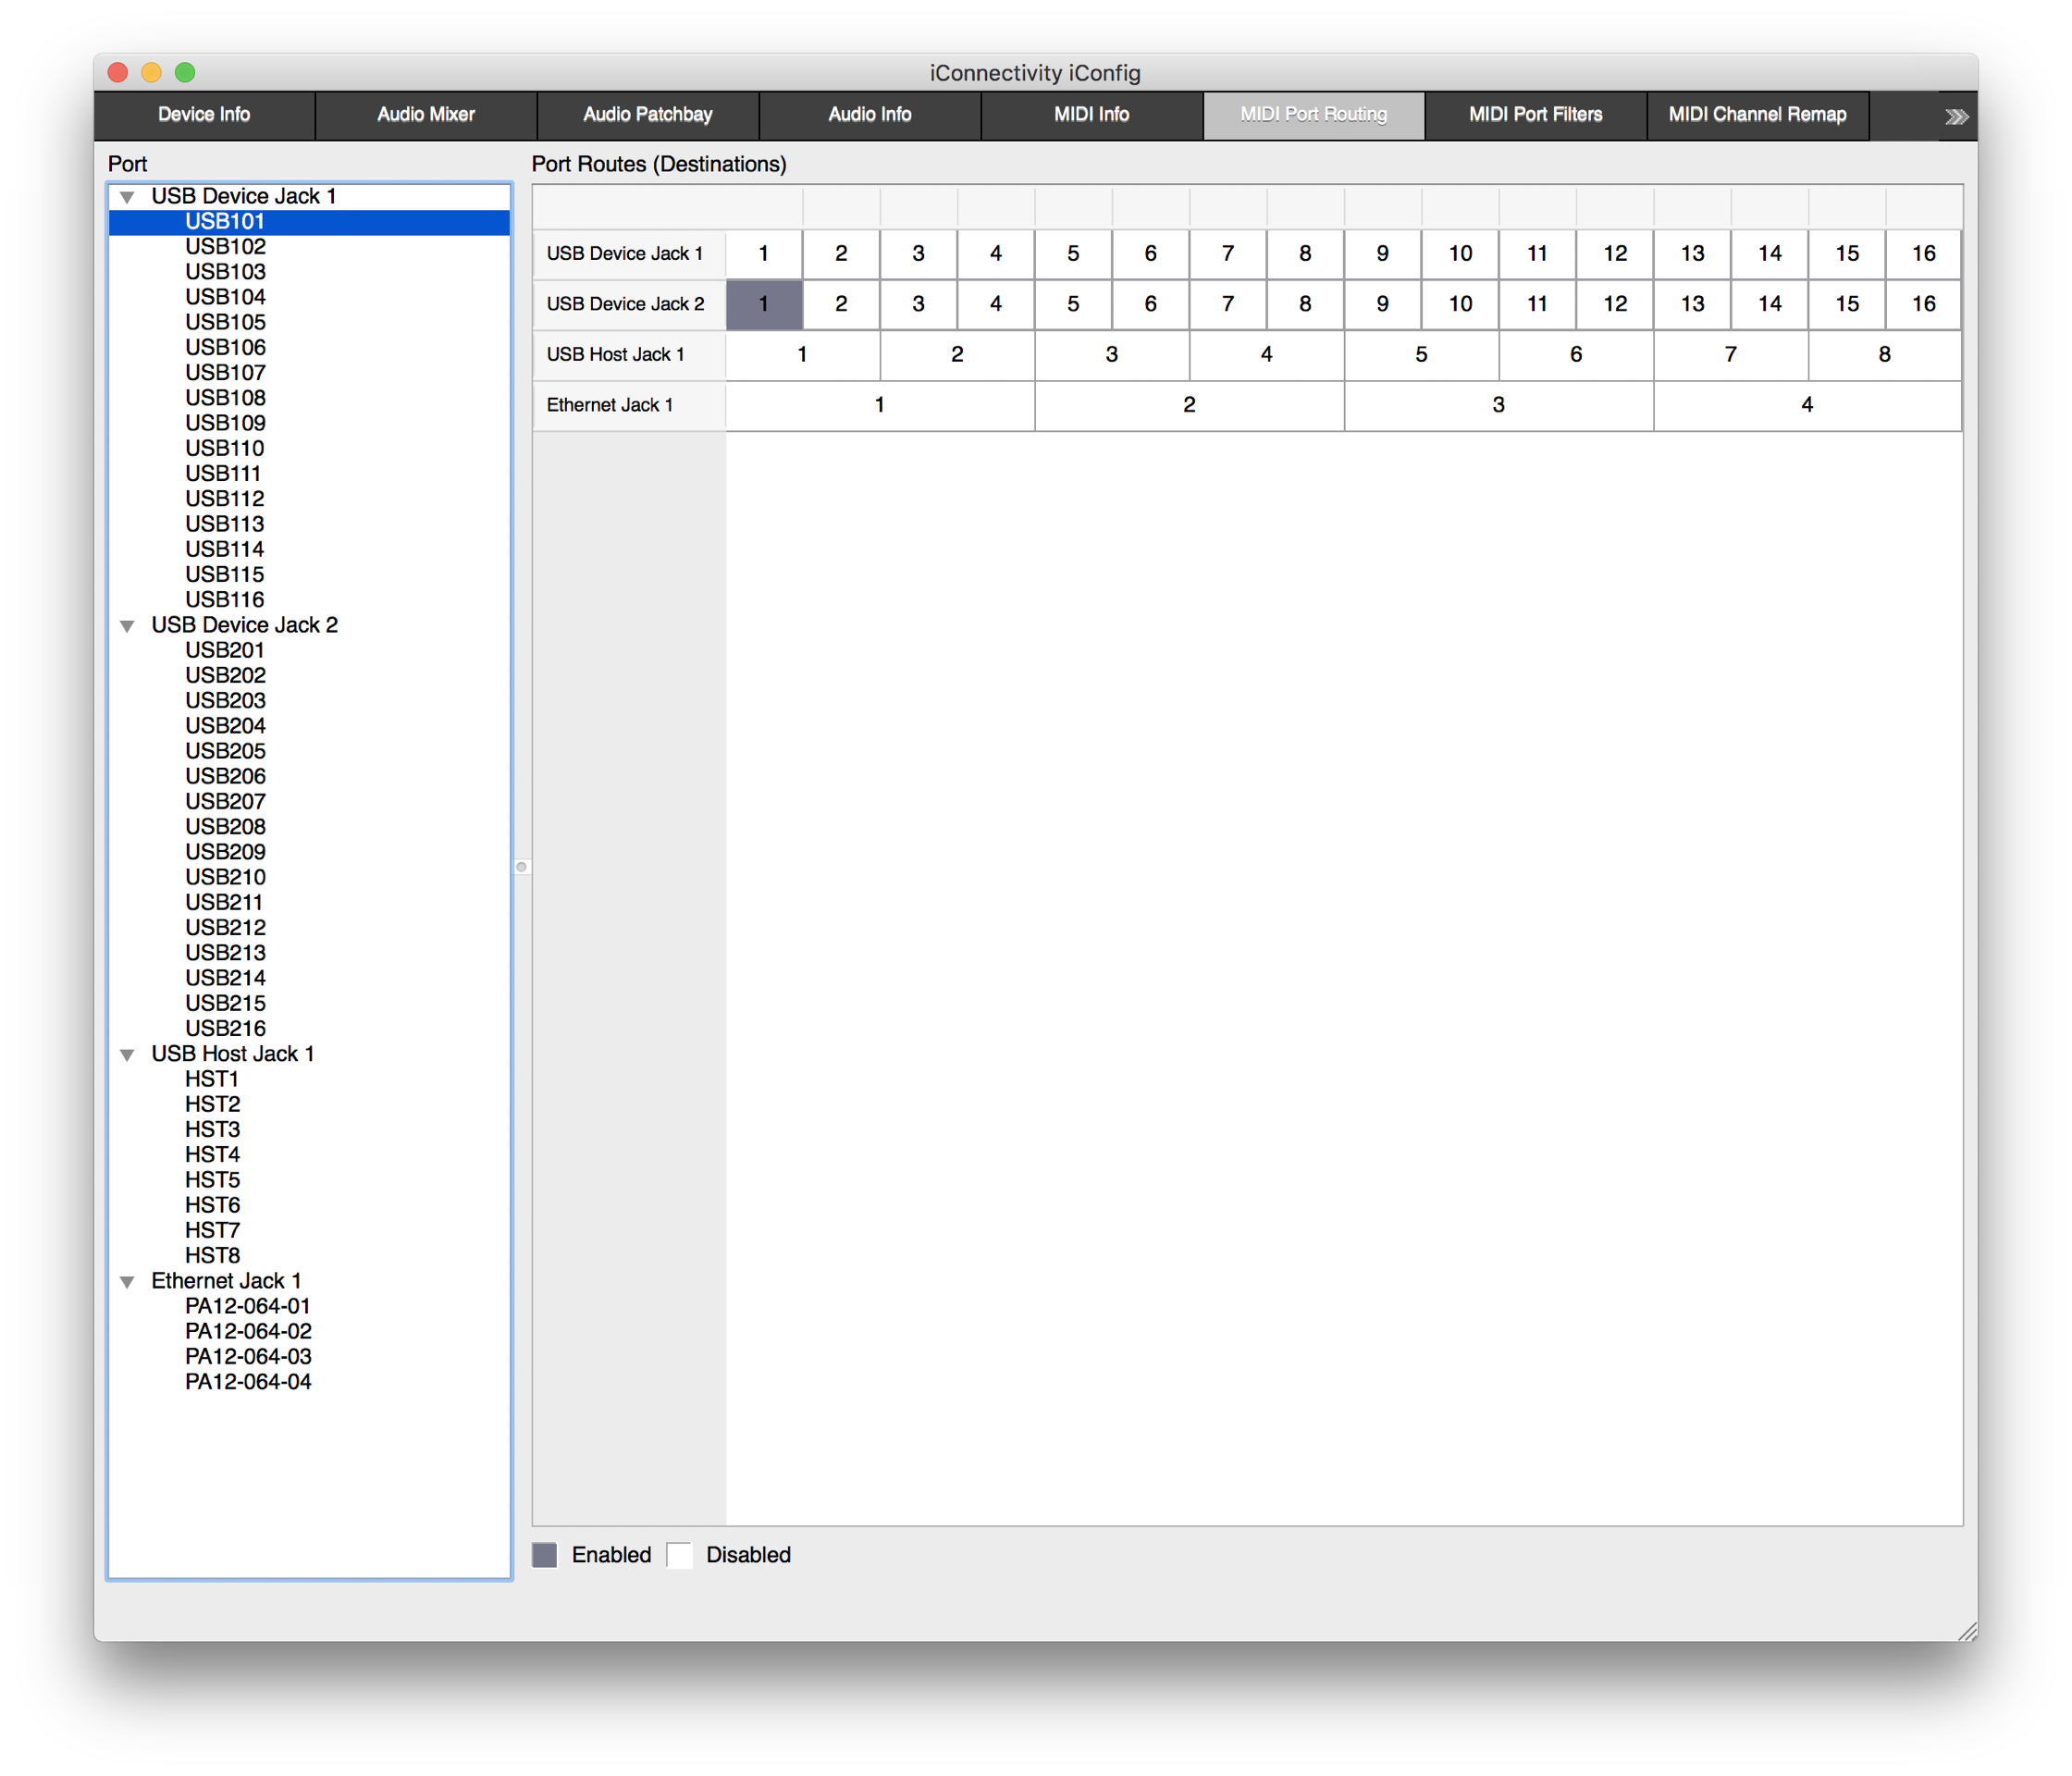Select the HST4 host port
2072x1776 pixels.
pos(212,1155)
